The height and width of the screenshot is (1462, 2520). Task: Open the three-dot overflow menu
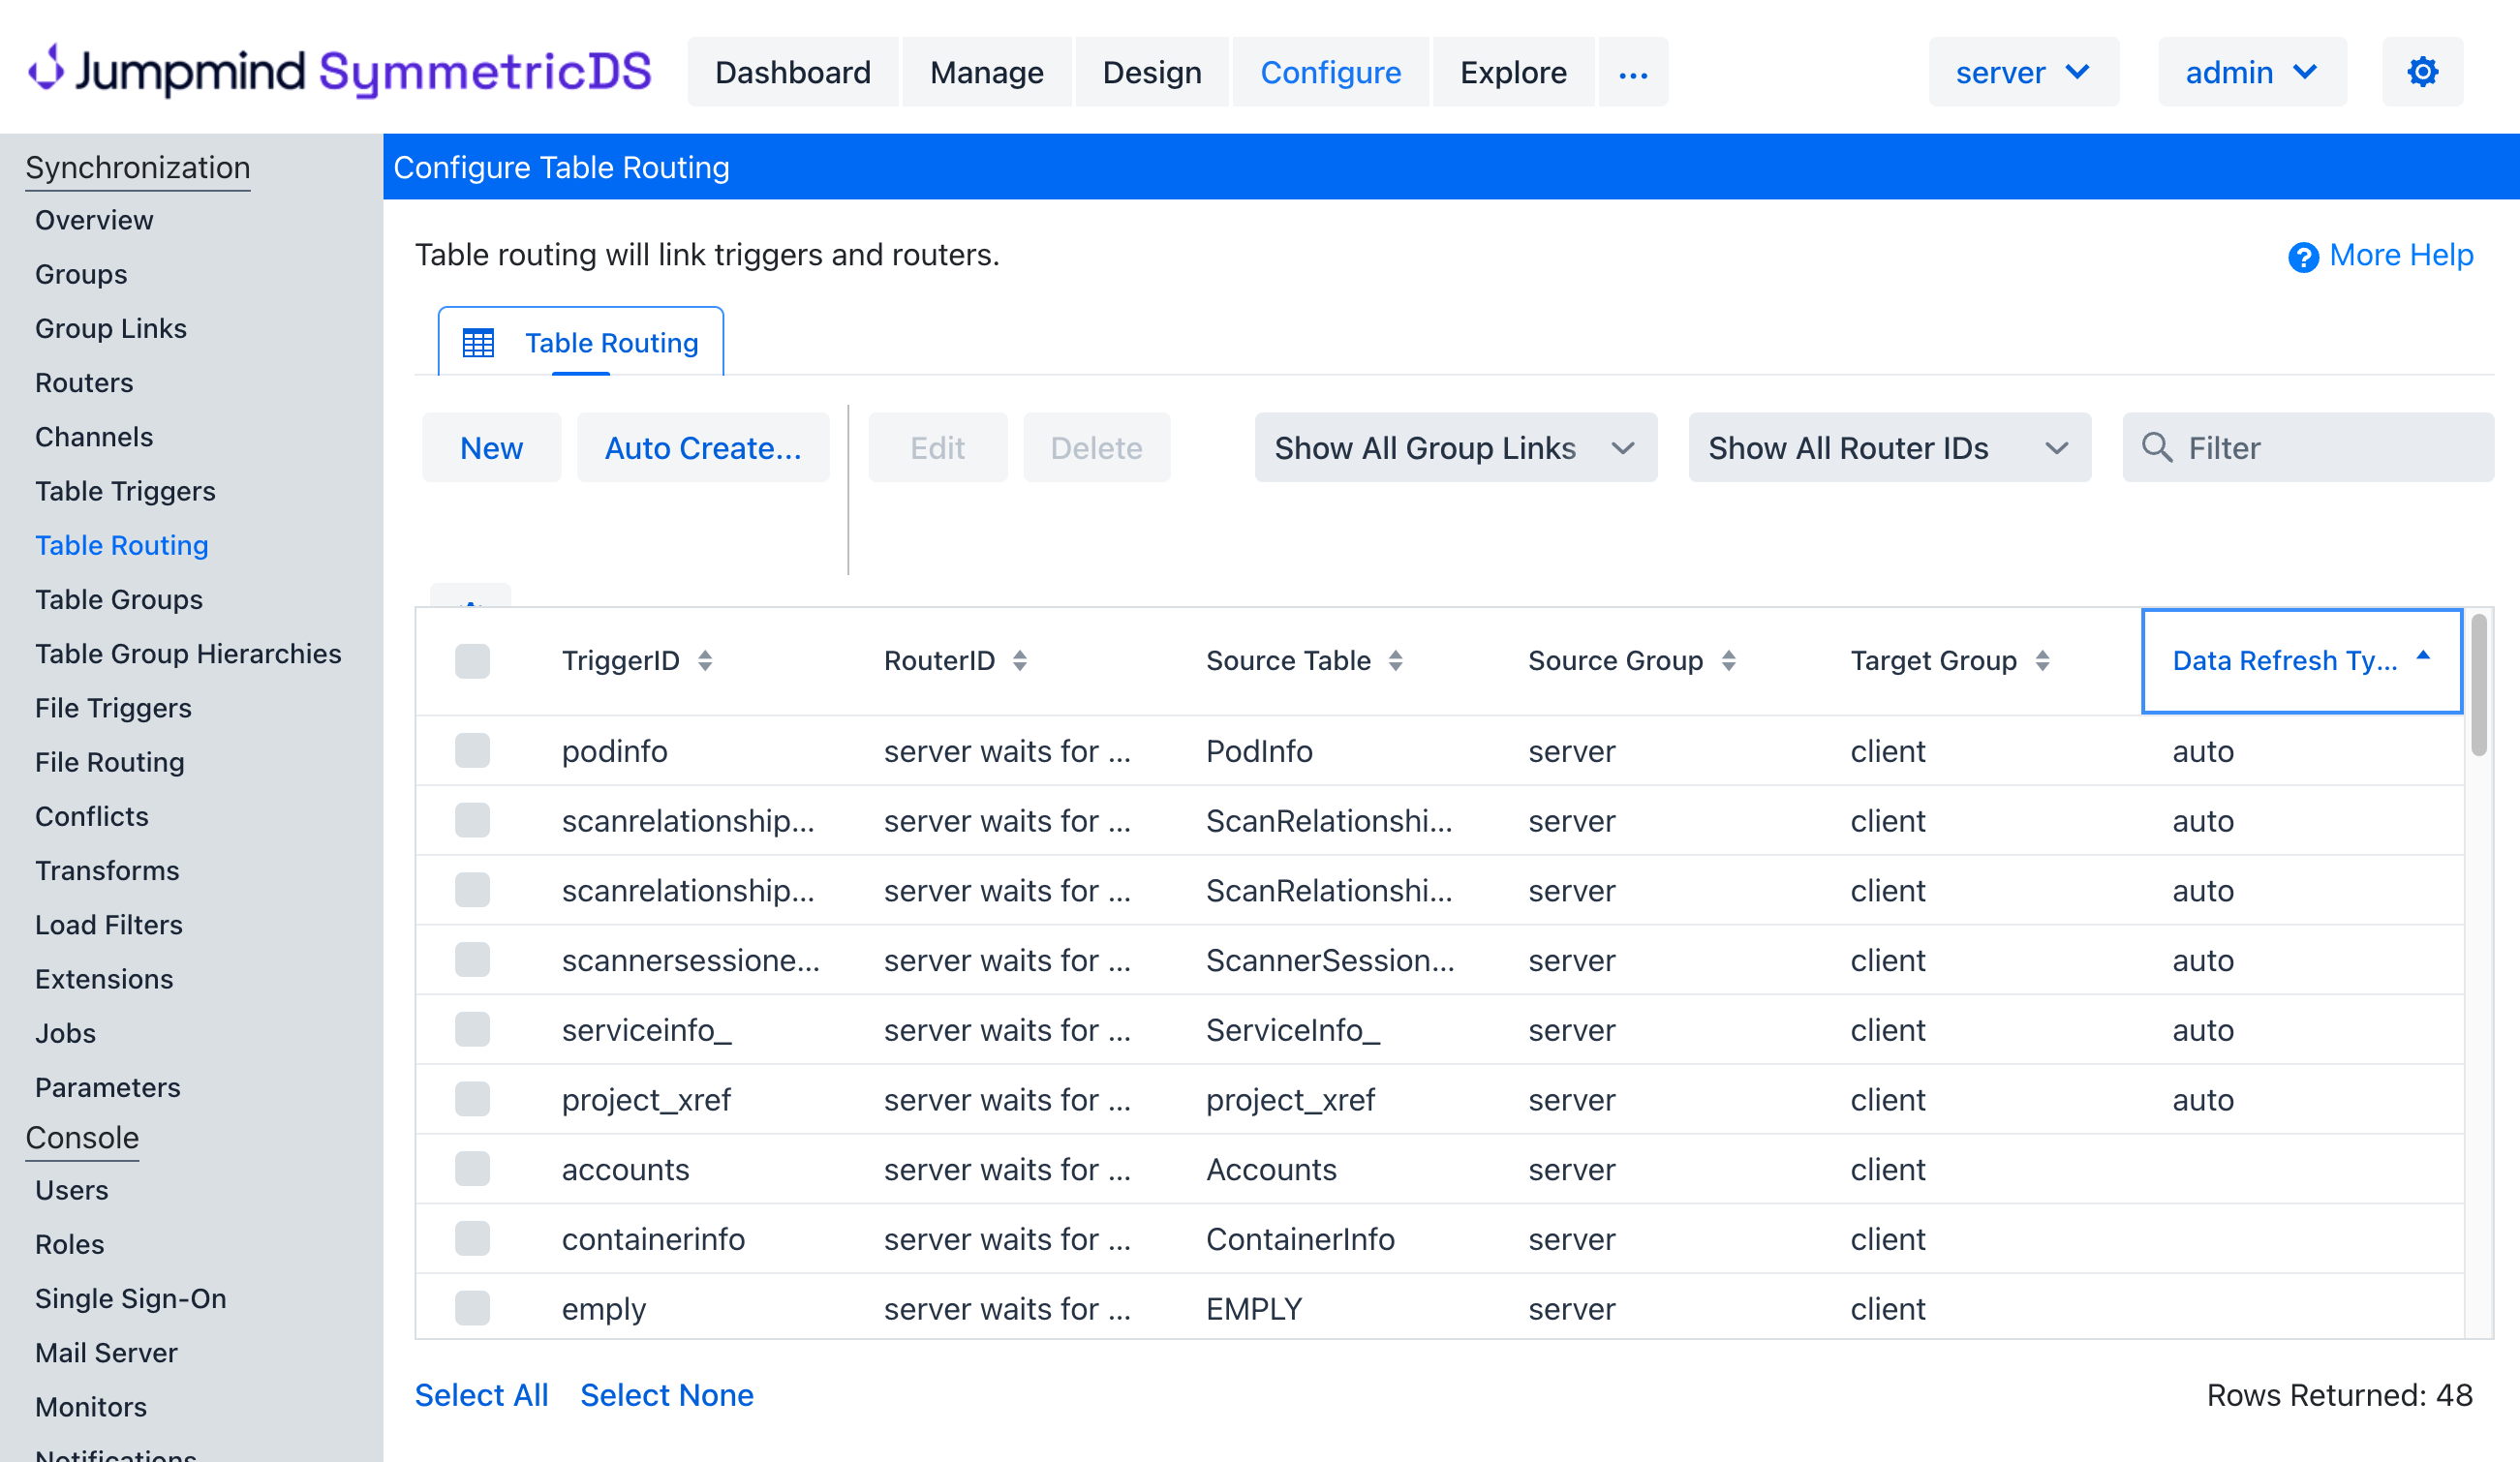click(x=1632, y=74)
